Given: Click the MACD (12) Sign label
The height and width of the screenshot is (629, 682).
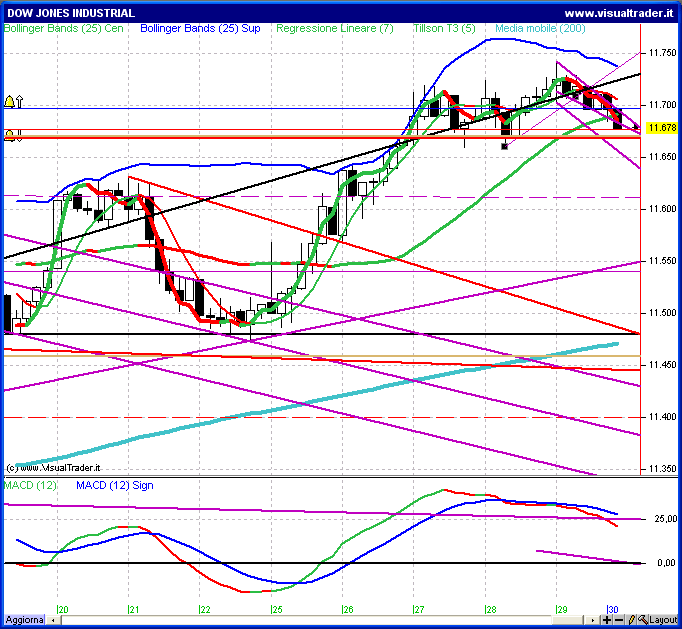Looking at the screenshot, I should (115, 485).
